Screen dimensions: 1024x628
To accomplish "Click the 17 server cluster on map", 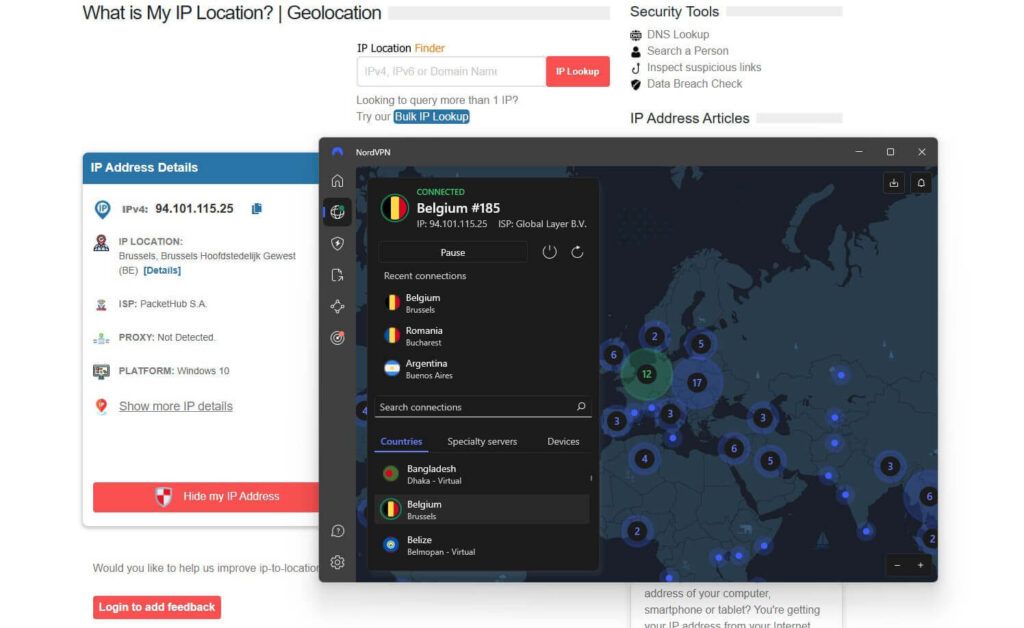I will point(697,383).
